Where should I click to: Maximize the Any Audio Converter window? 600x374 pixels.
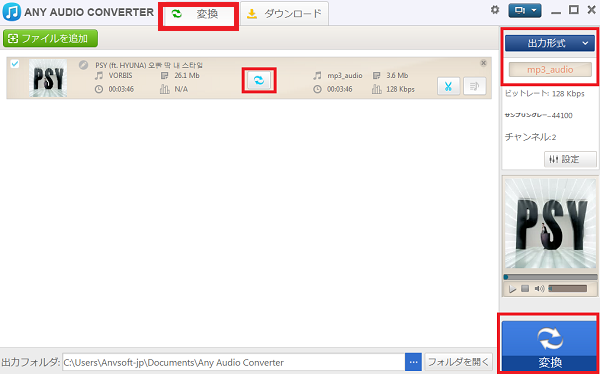tap(574, 10)
